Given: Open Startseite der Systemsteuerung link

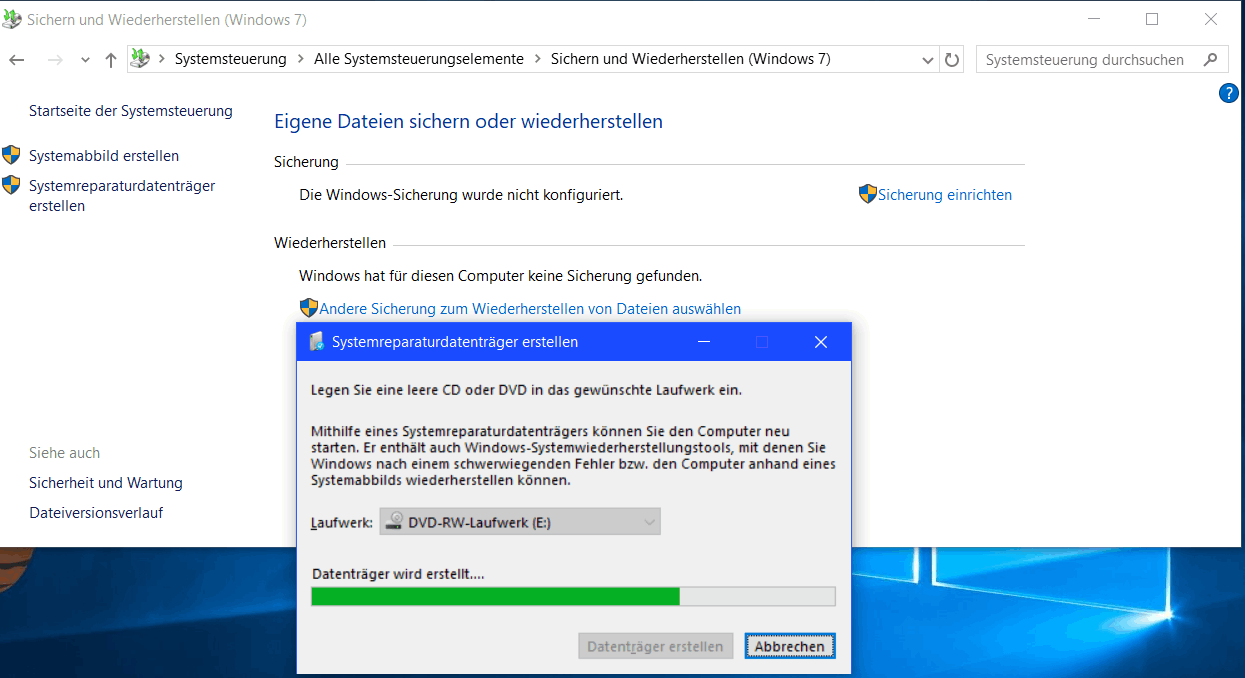Looking at the screenshot, I should [131, 111].
